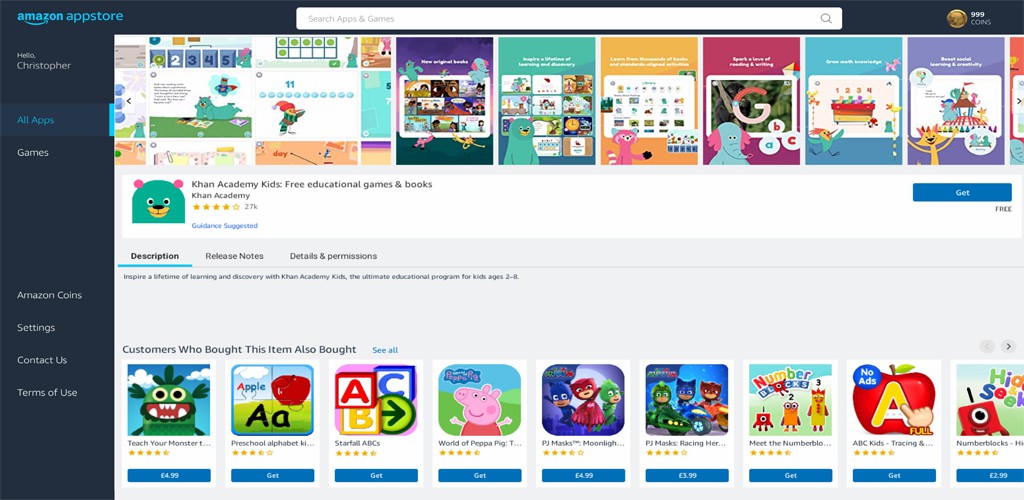Open the Khan Academy Kids app icon
Viewport: 1024px width, 500px height.
coord(158,202)
